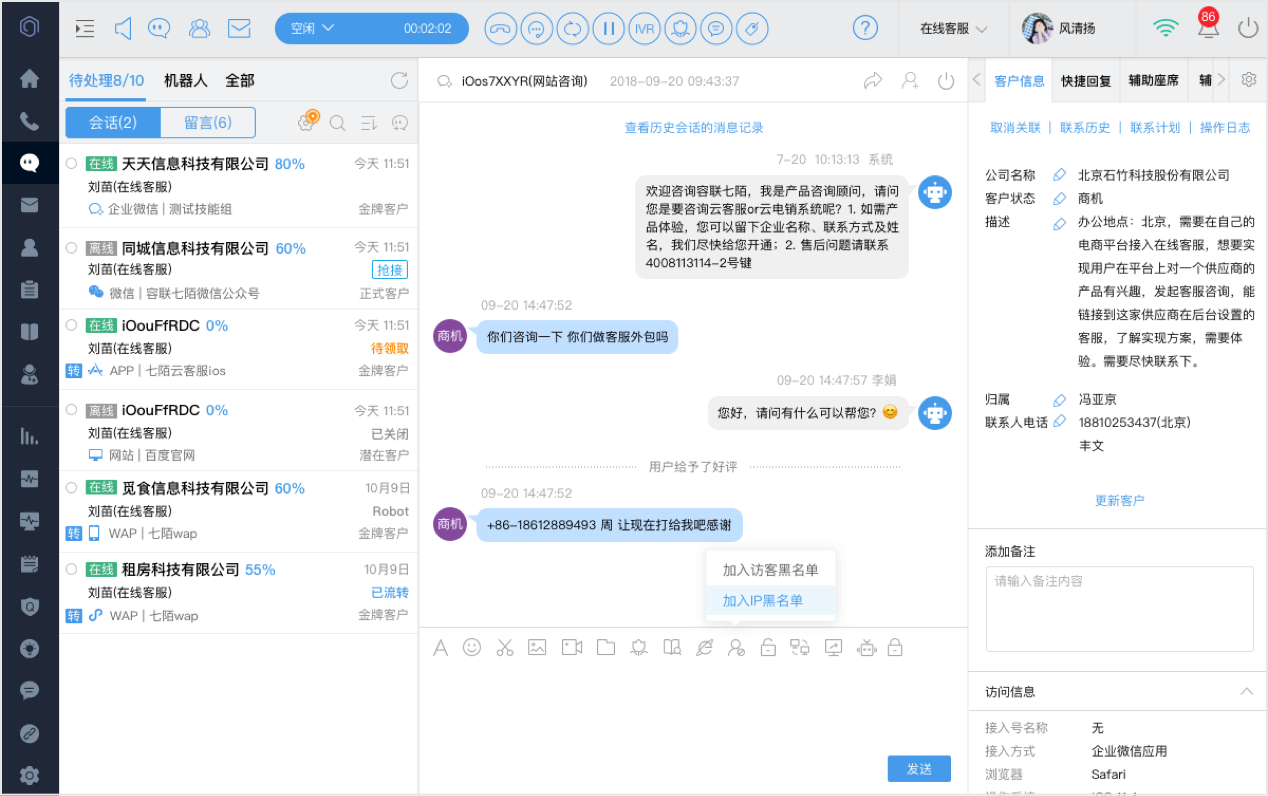
Task: Select the radio circle for 天天信息科技有限公司
Action: point(71,163)
